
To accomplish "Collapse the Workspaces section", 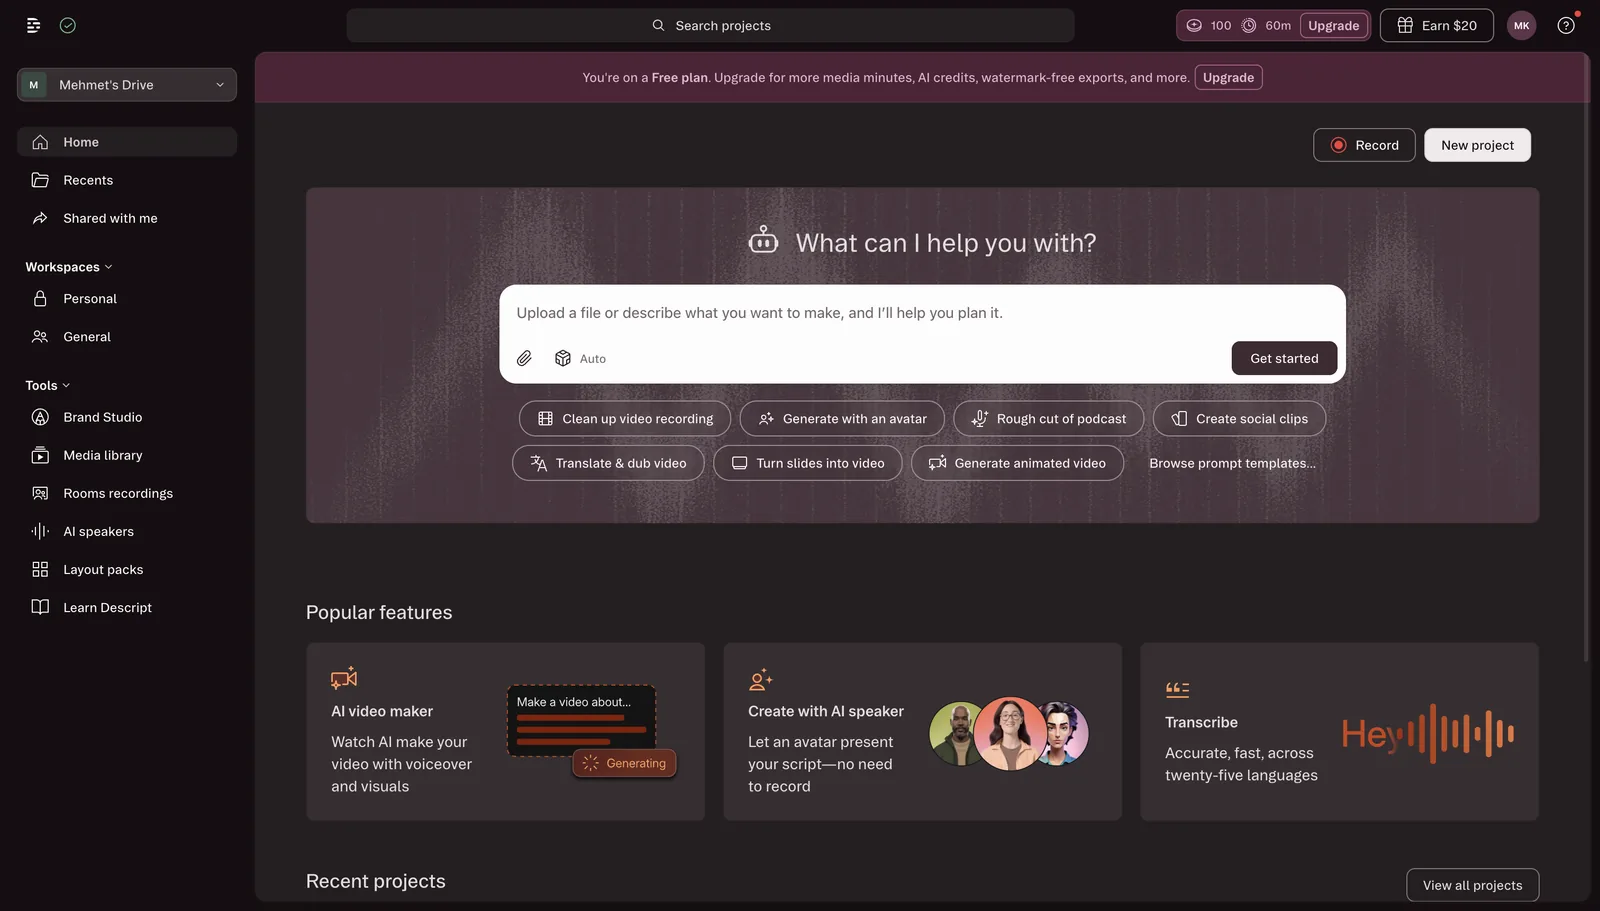I will [x=69, y=267].
